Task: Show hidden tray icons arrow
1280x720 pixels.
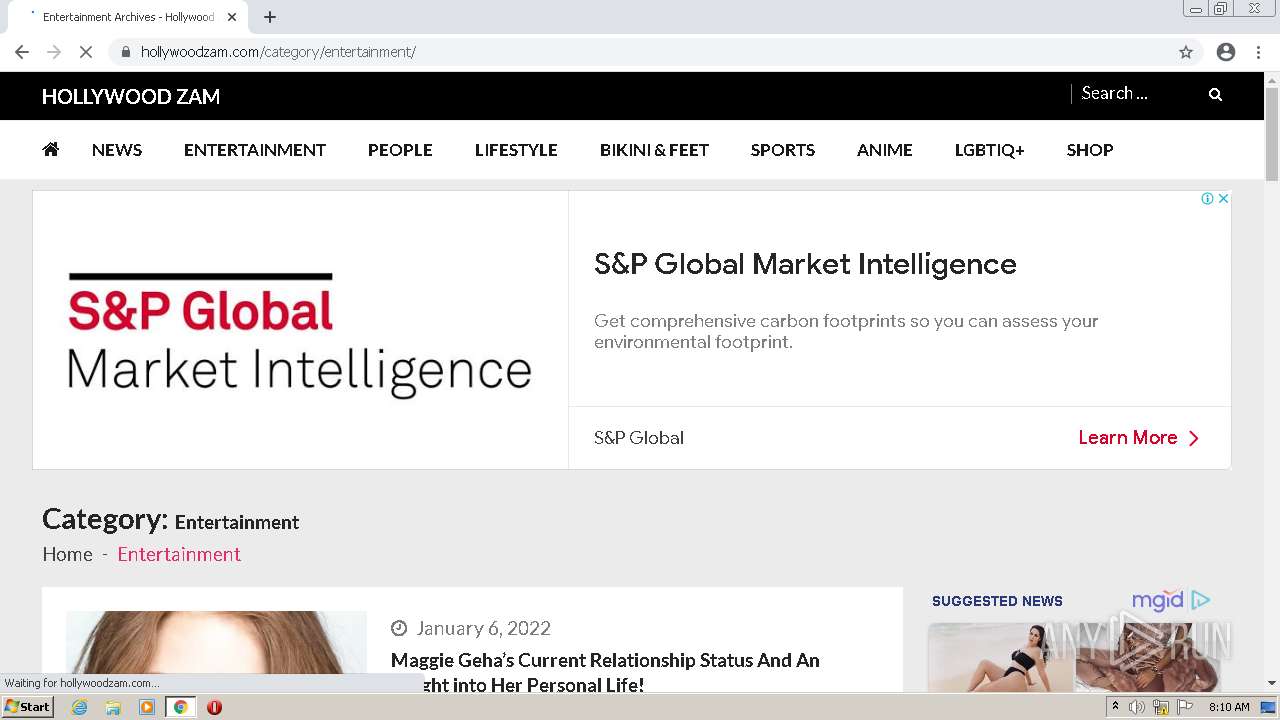Action: [1115, 707]
